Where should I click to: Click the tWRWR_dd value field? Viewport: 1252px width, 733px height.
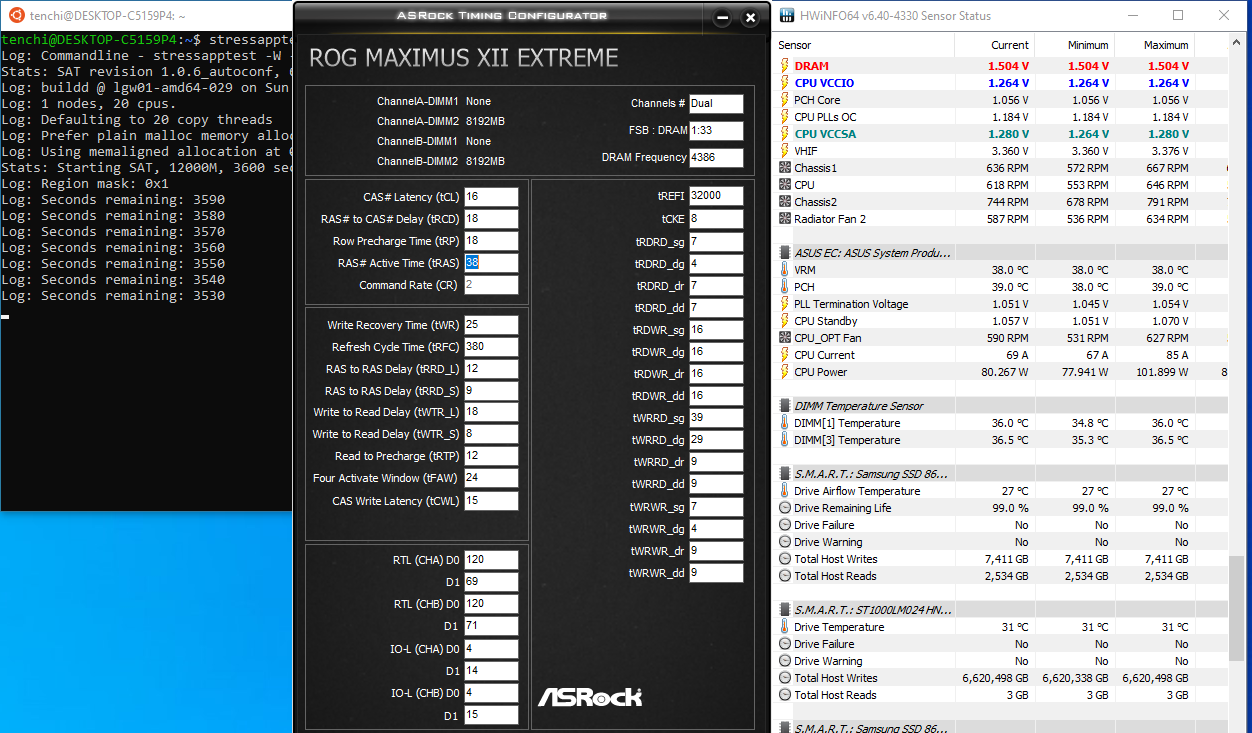coord(716,573)
